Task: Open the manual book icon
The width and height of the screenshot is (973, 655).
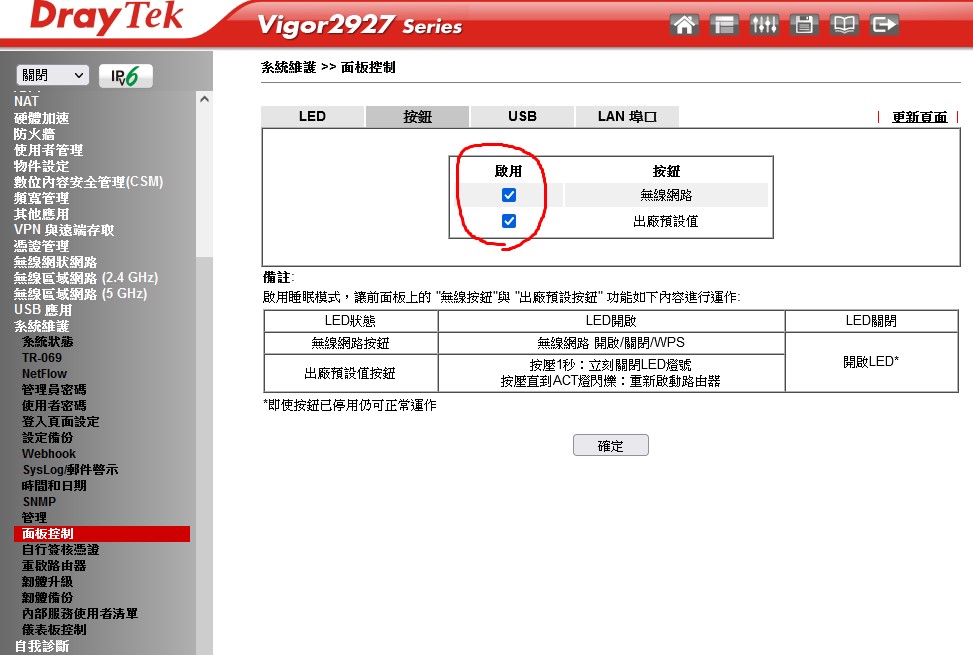Action: point(844,25)
